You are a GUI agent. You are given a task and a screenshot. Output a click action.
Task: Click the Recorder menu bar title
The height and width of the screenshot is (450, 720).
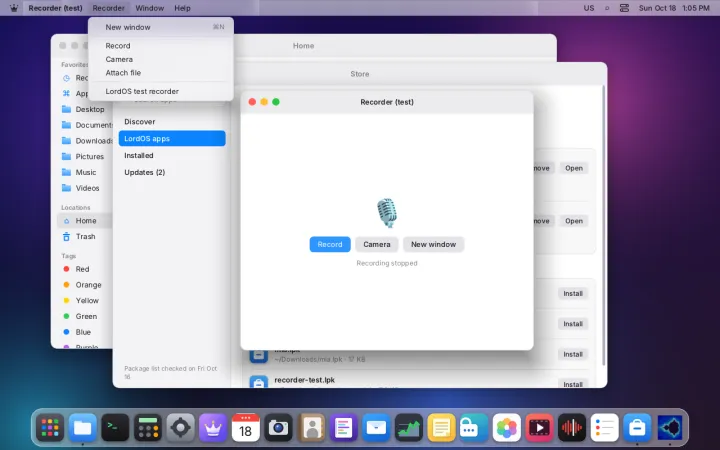click(108, 8)
